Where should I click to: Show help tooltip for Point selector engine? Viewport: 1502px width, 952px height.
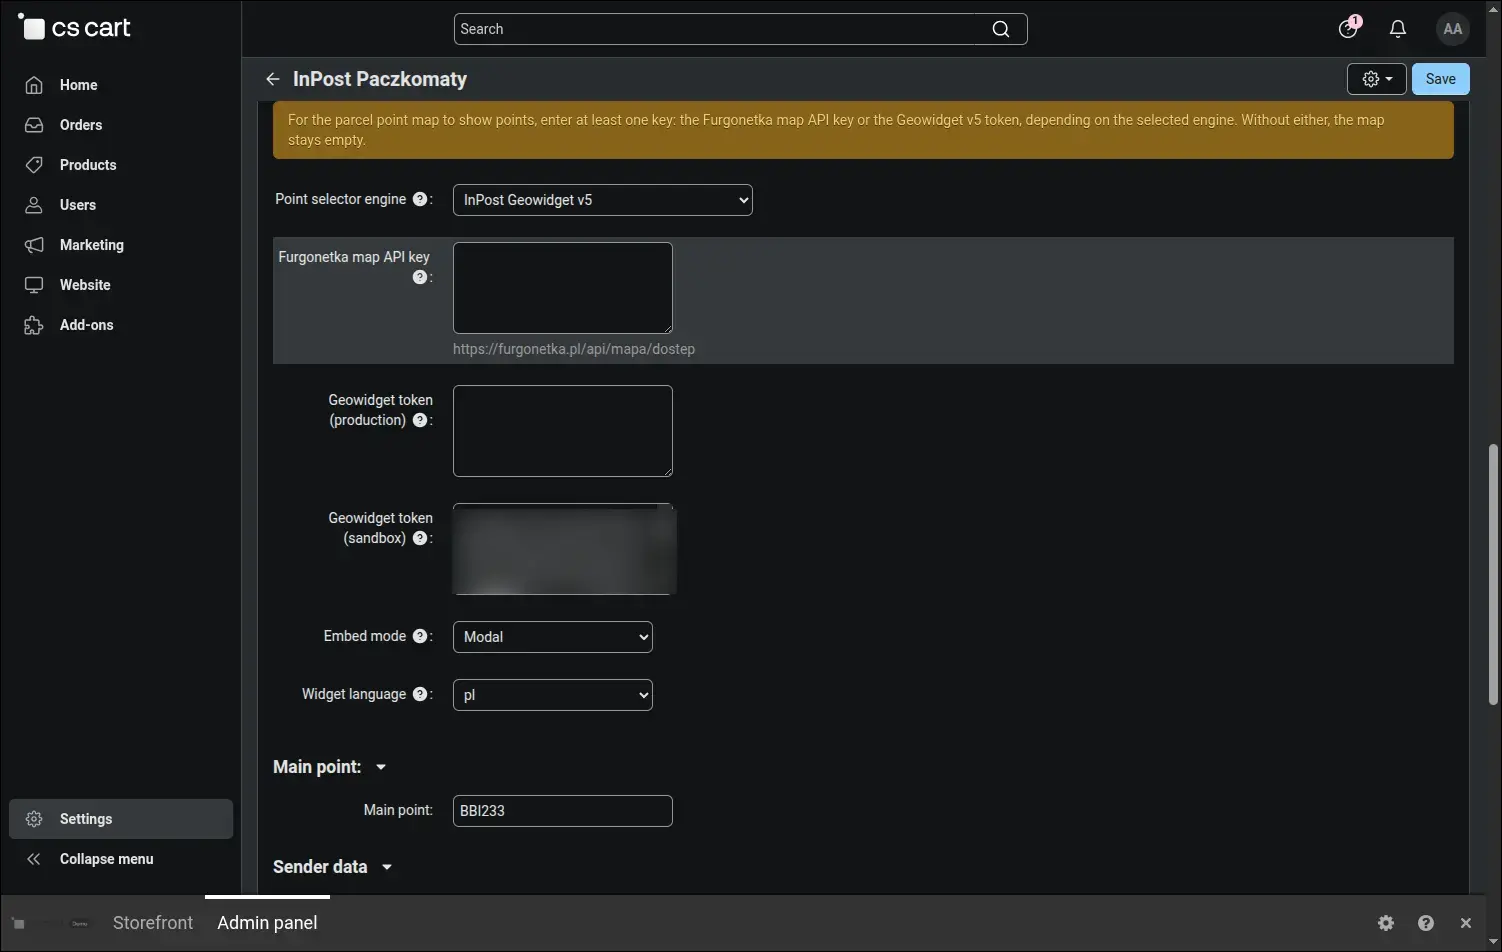pyautogui.click(x=420, y=199)
